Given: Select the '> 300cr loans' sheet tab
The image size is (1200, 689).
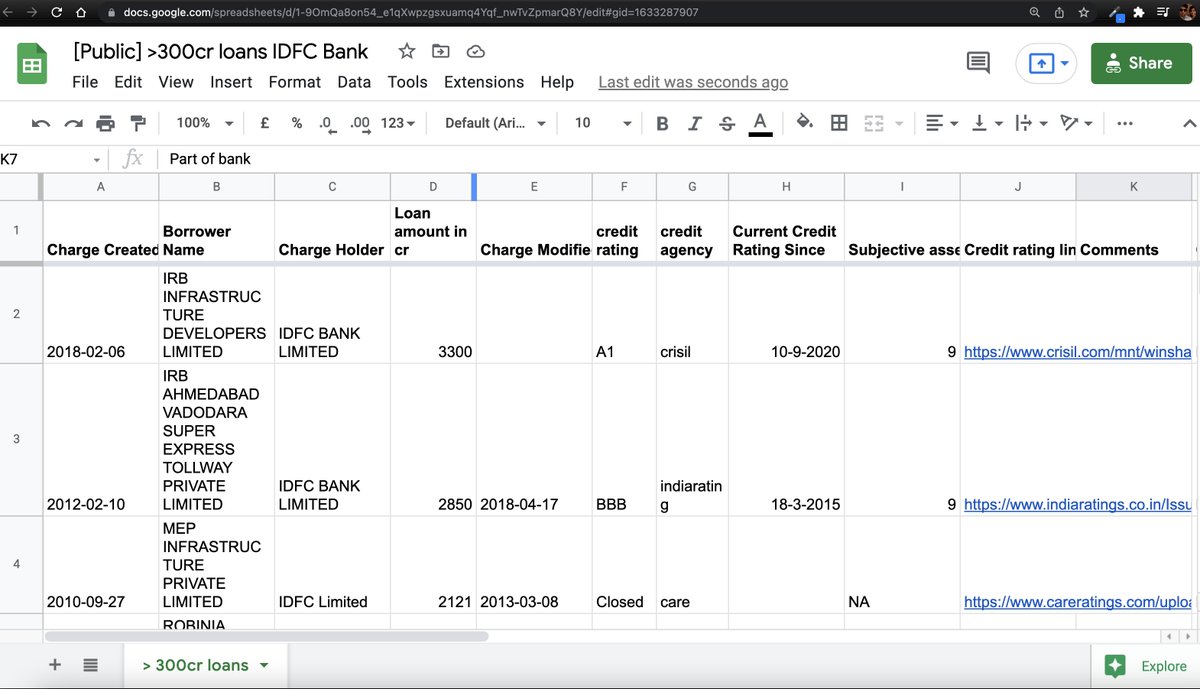Looking at the screenshot, I should (x=206, y=665).
